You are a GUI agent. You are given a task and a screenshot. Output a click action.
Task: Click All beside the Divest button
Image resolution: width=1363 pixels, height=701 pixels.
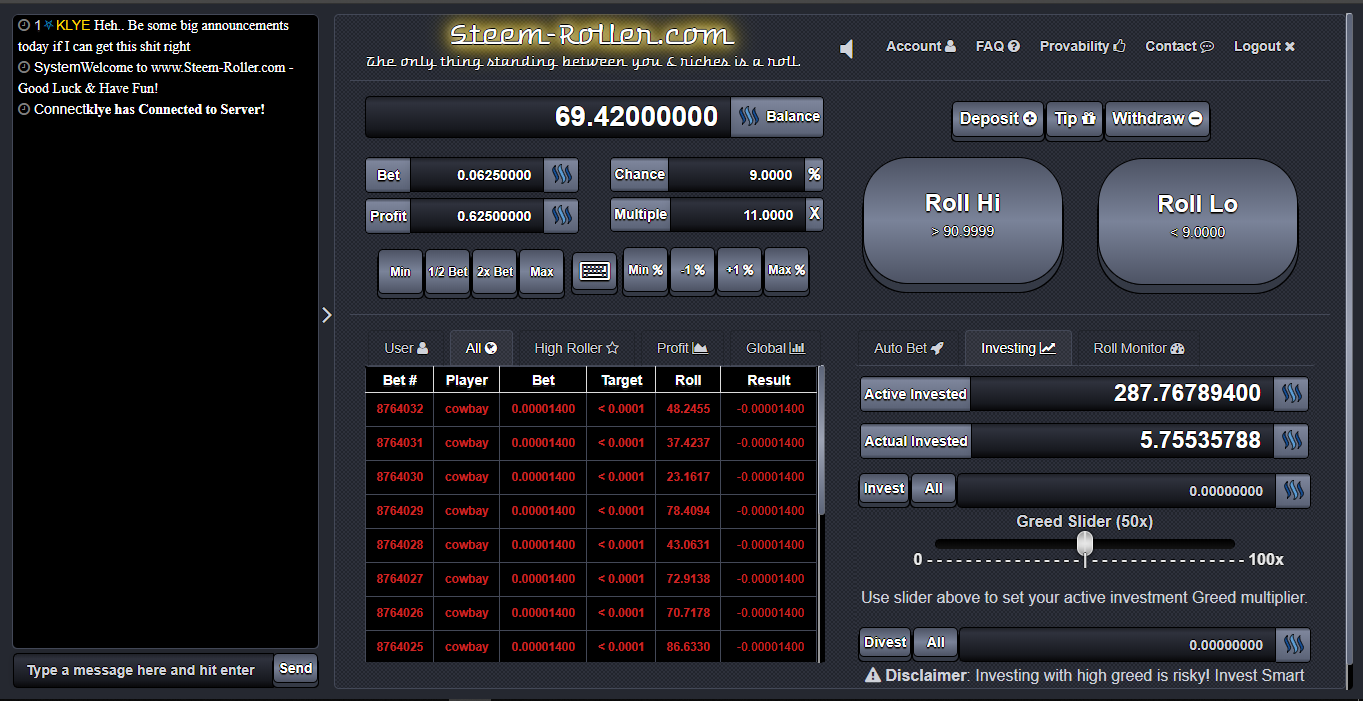[x=935, y=643]
